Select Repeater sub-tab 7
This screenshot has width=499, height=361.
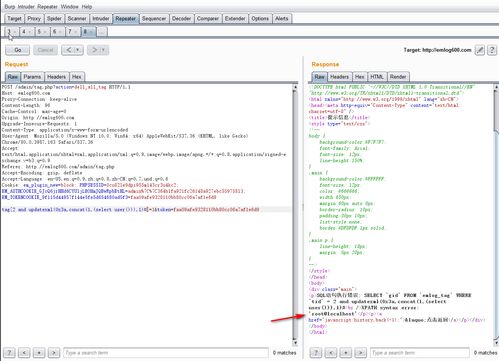click(70, 32)
